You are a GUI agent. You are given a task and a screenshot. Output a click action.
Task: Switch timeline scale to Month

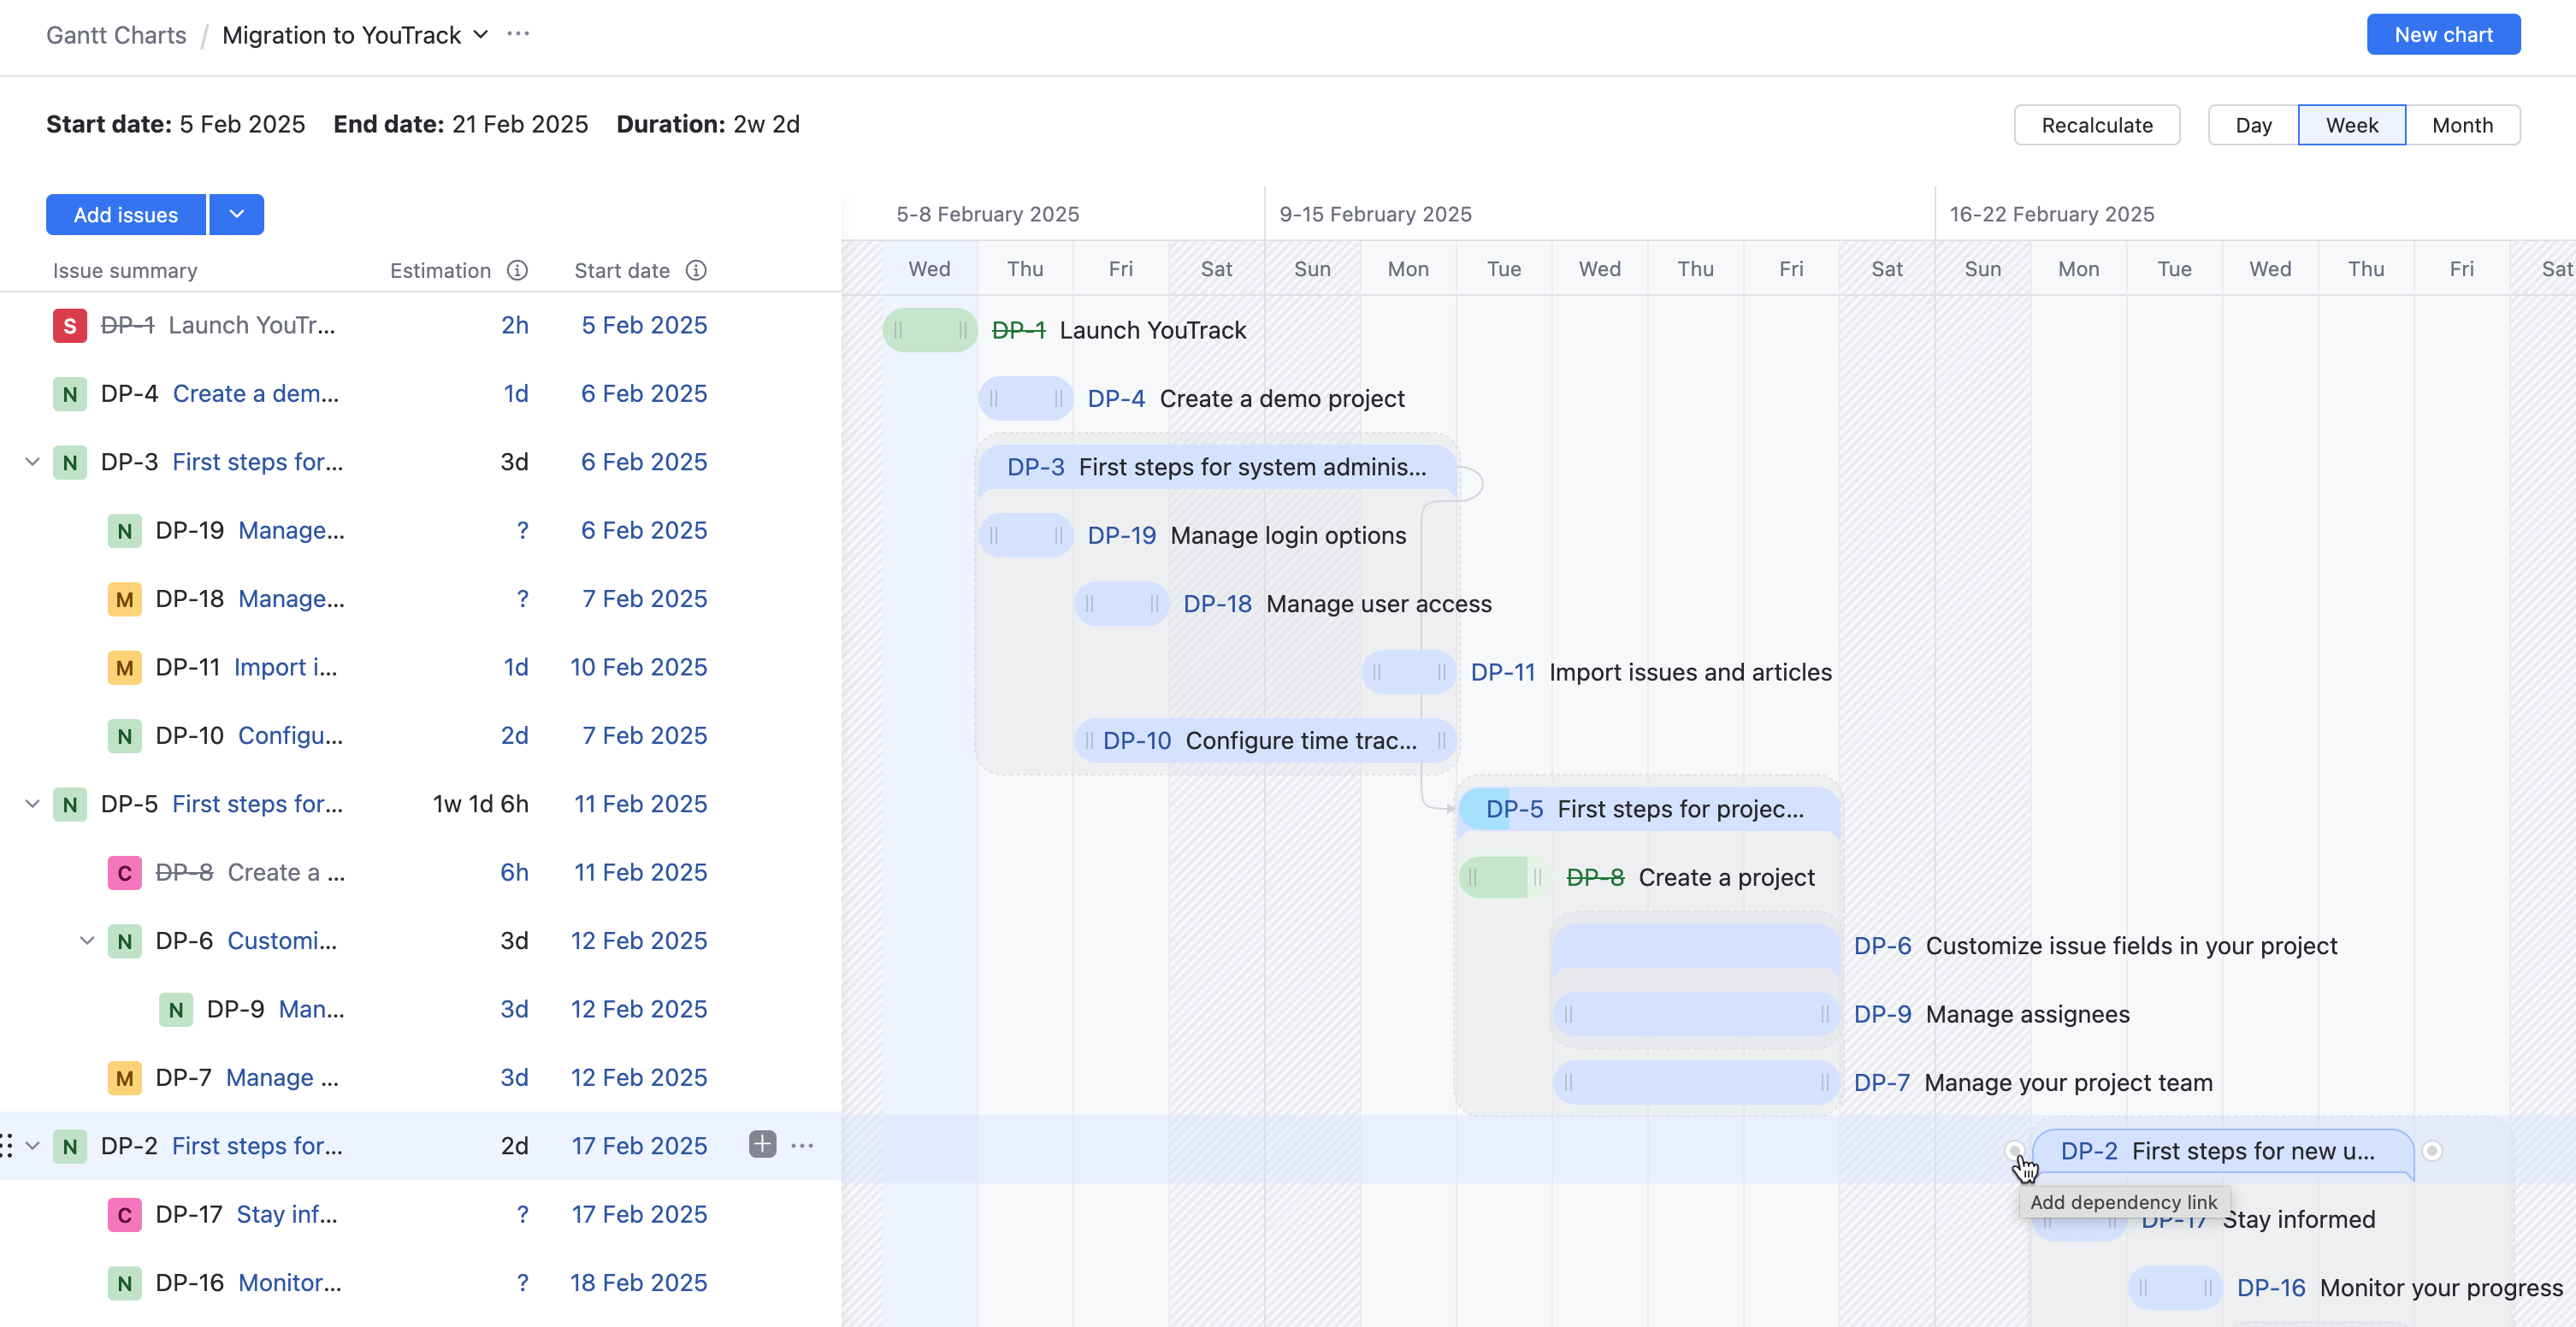point(2462,125)
